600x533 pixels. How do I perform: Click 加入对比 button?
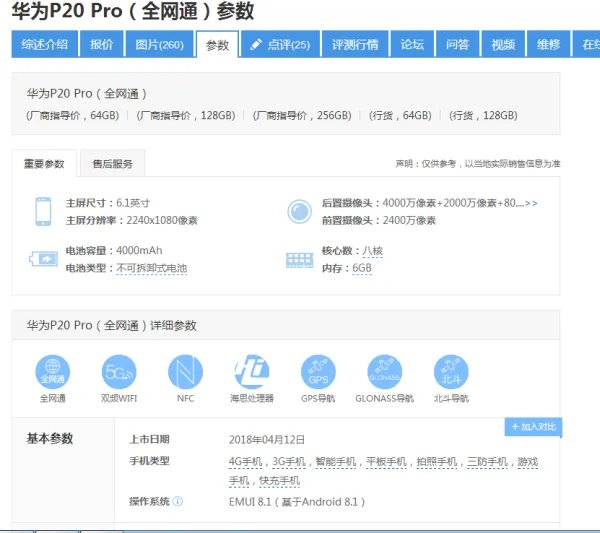[x=533, y=427]
